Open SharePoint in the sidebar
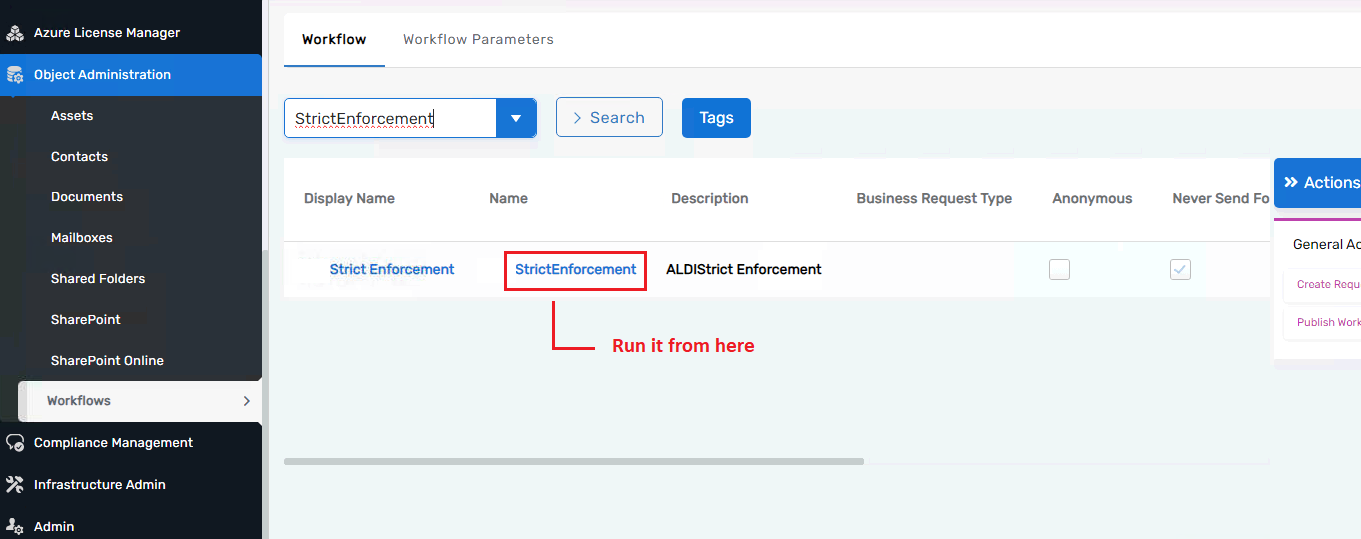Viewport: 1361px width, 539px height. coord(86,320)
